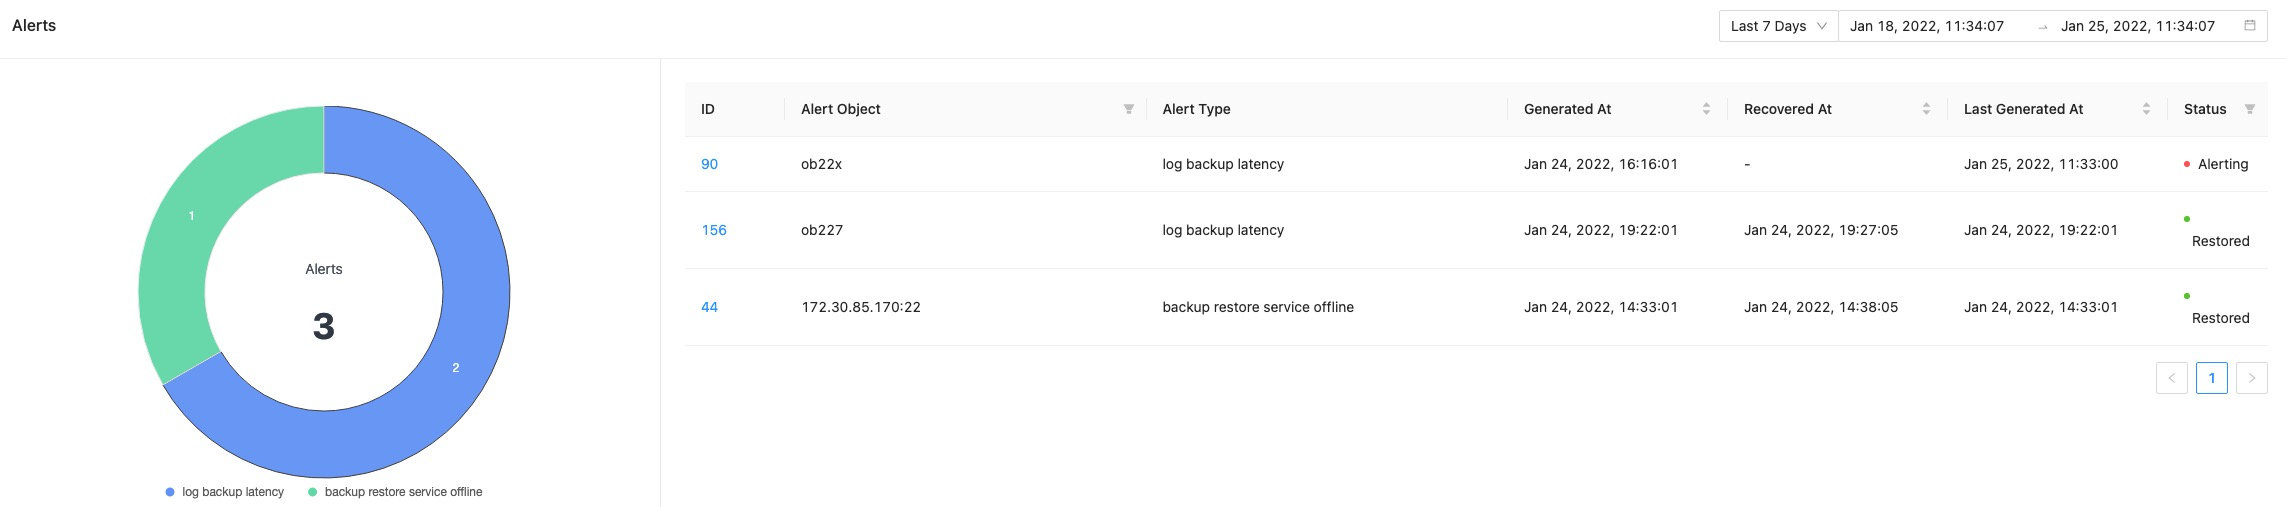This screenshot has width=2286, height=507.
Task: Open alert ID 44 link
Action: (709, 307)
